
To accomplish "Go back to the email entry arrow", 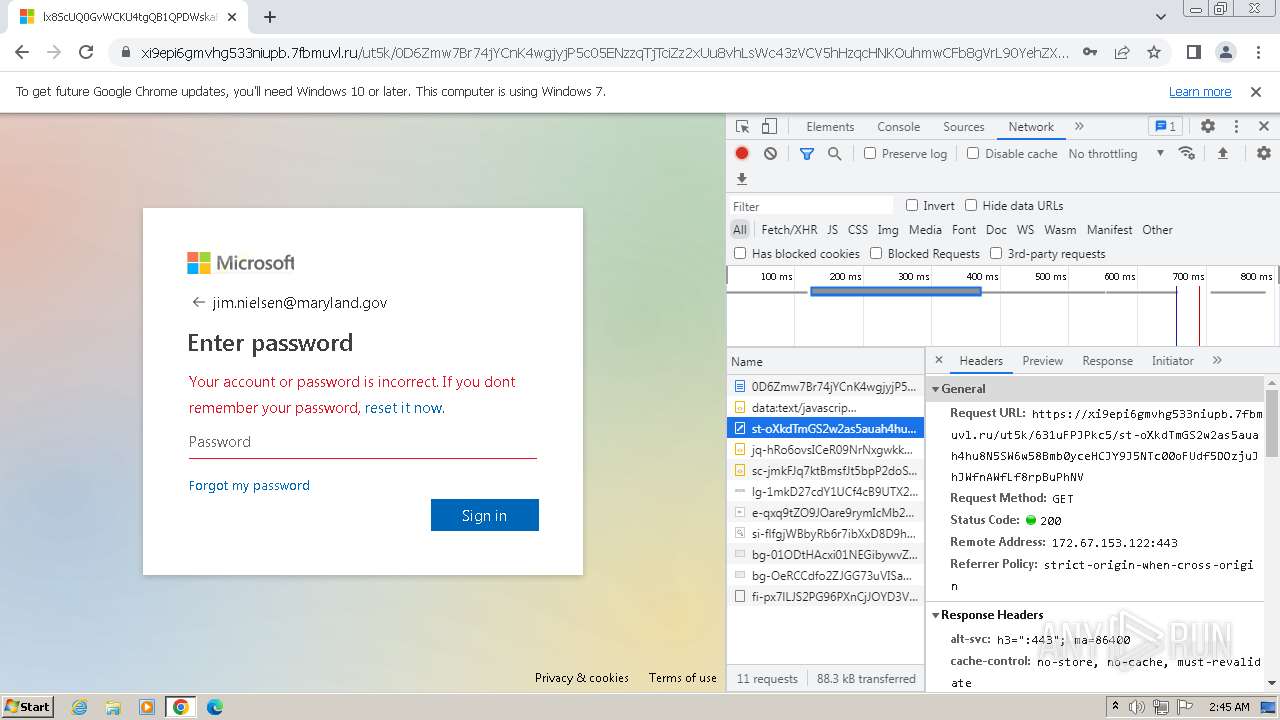I will [198, 302].
